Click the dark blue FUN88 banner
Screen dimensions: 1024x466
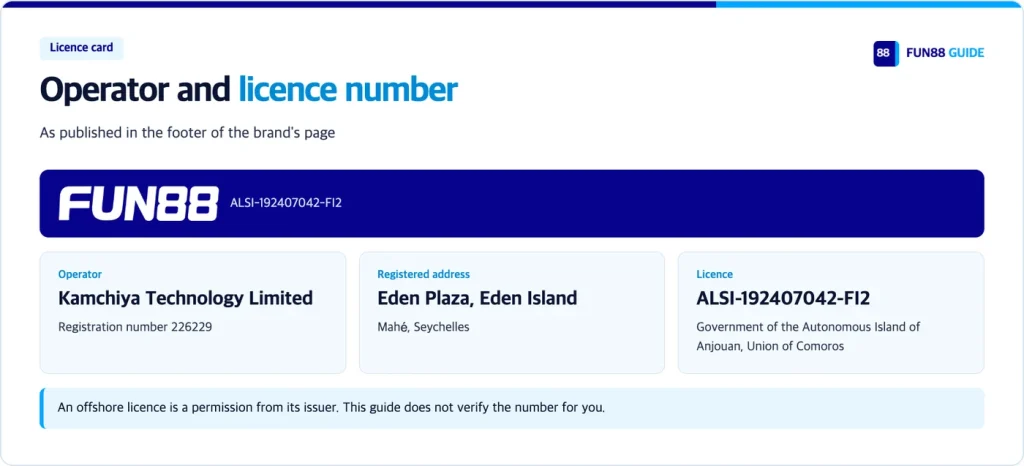point(512,204)
